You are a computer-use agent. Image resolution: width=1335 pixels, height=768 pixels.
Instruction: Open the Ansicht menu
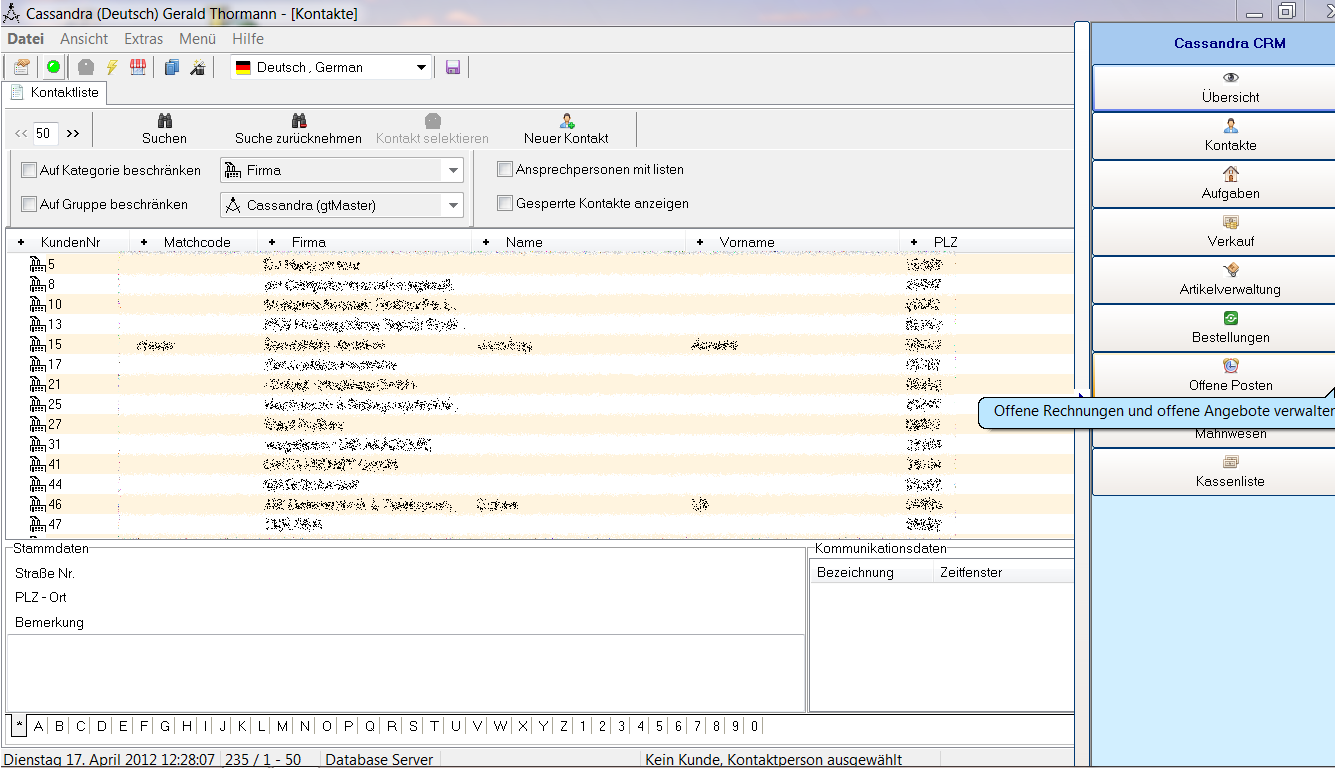point(84,39)
